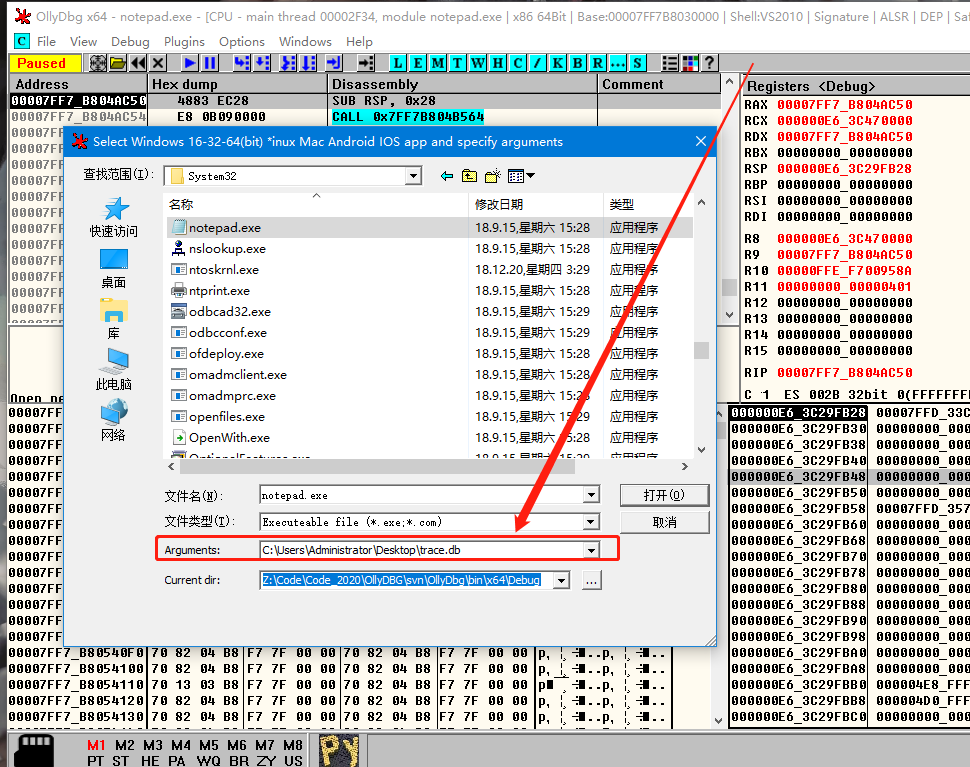Click the Arguments input field
The image size is (970, 767).
(x=422, y=550)
